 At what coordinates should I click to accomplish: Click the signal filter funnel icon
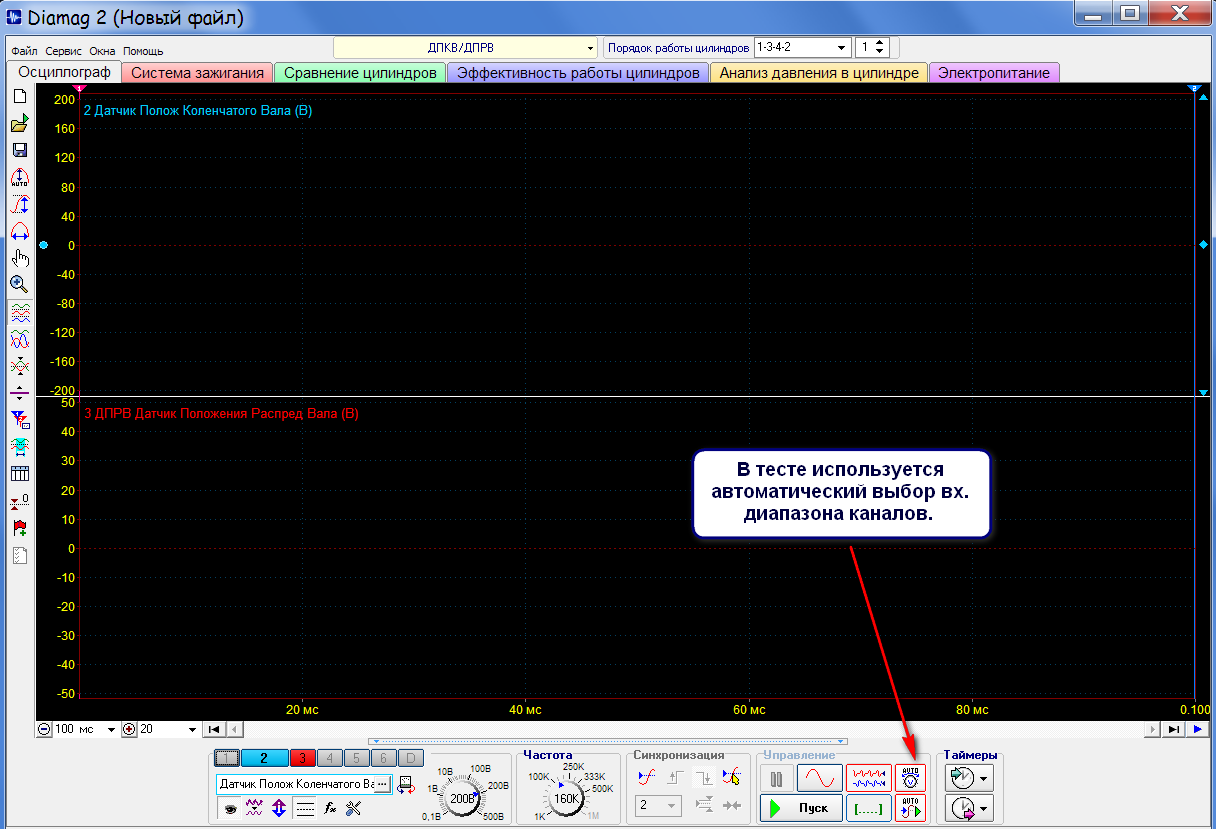coord(19,420)
